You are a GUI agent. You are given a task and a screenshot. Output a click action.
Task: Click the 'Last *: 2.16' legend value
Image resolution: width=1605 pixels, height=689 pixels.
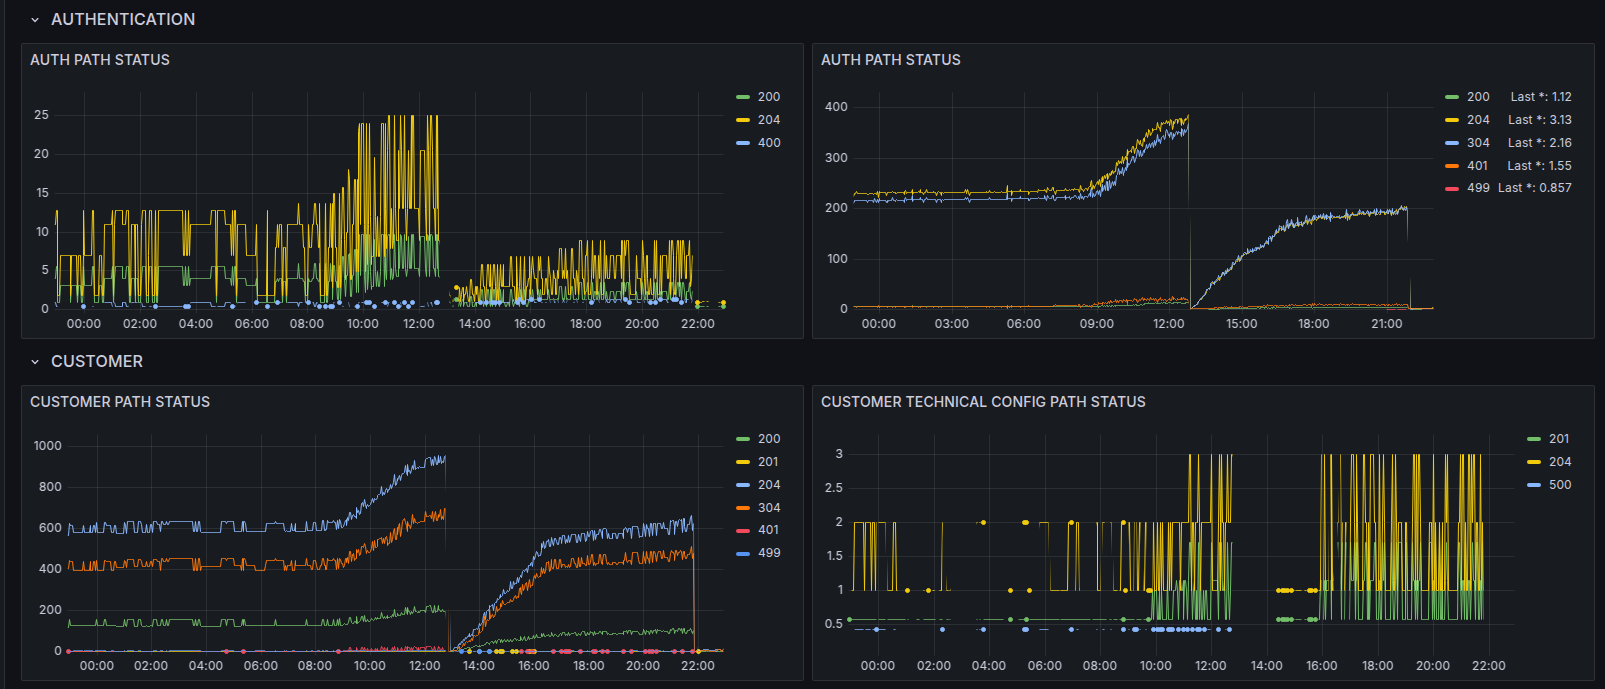point(1540,143)
